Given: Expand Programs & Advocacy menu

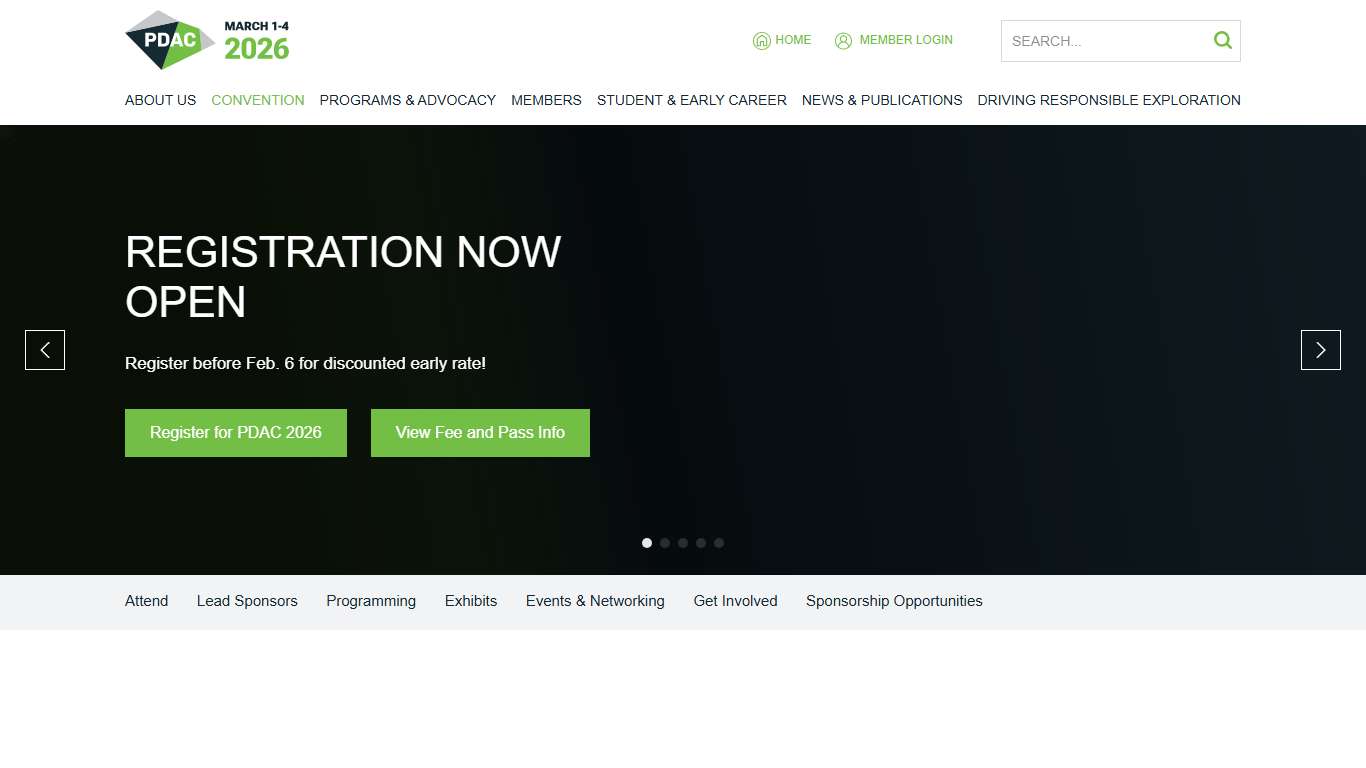Looking at the screenshot, I should pyautogui.click(x=407, y=100).
